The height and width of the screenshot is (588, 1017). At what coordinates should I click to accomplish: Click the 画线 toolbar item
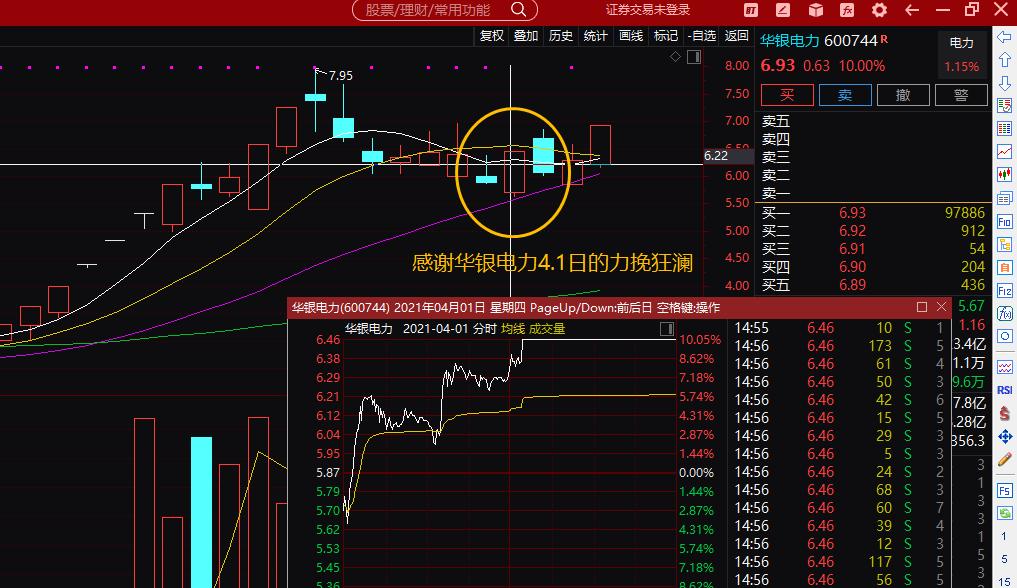click(630, 36)
